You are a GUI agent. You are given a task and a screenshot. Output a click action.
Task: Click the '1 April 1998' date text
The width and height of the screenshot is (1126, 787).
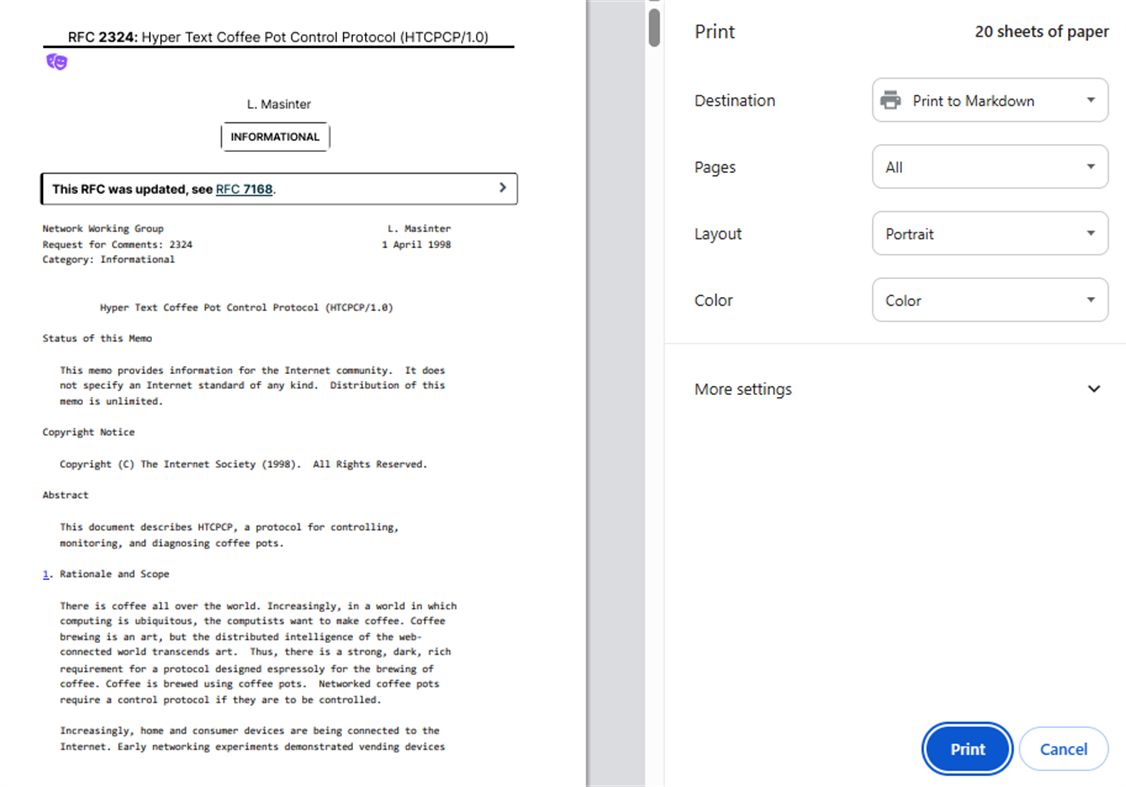click(x=417, y=245)
